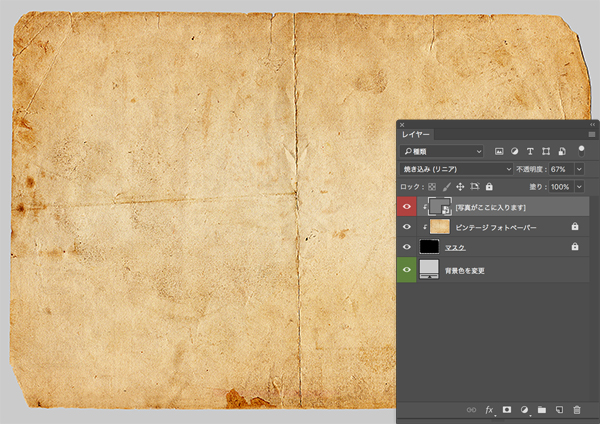
Task: Hide the 写真がここに入ります layer
Action: (x=407, y=207)
